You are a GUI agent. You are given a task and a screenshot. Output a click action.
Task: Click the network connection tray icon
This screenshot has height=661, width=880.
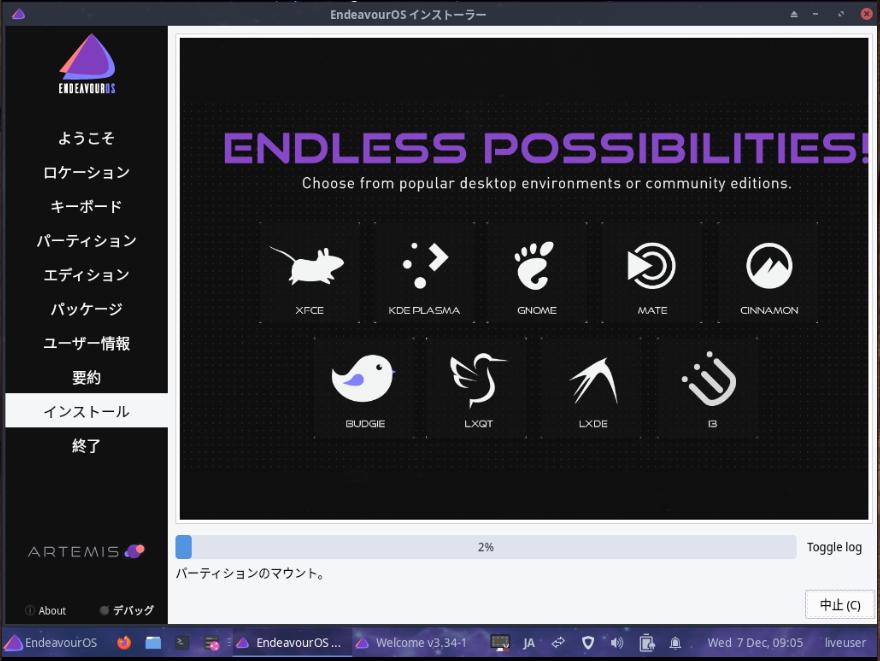(558, 642)
